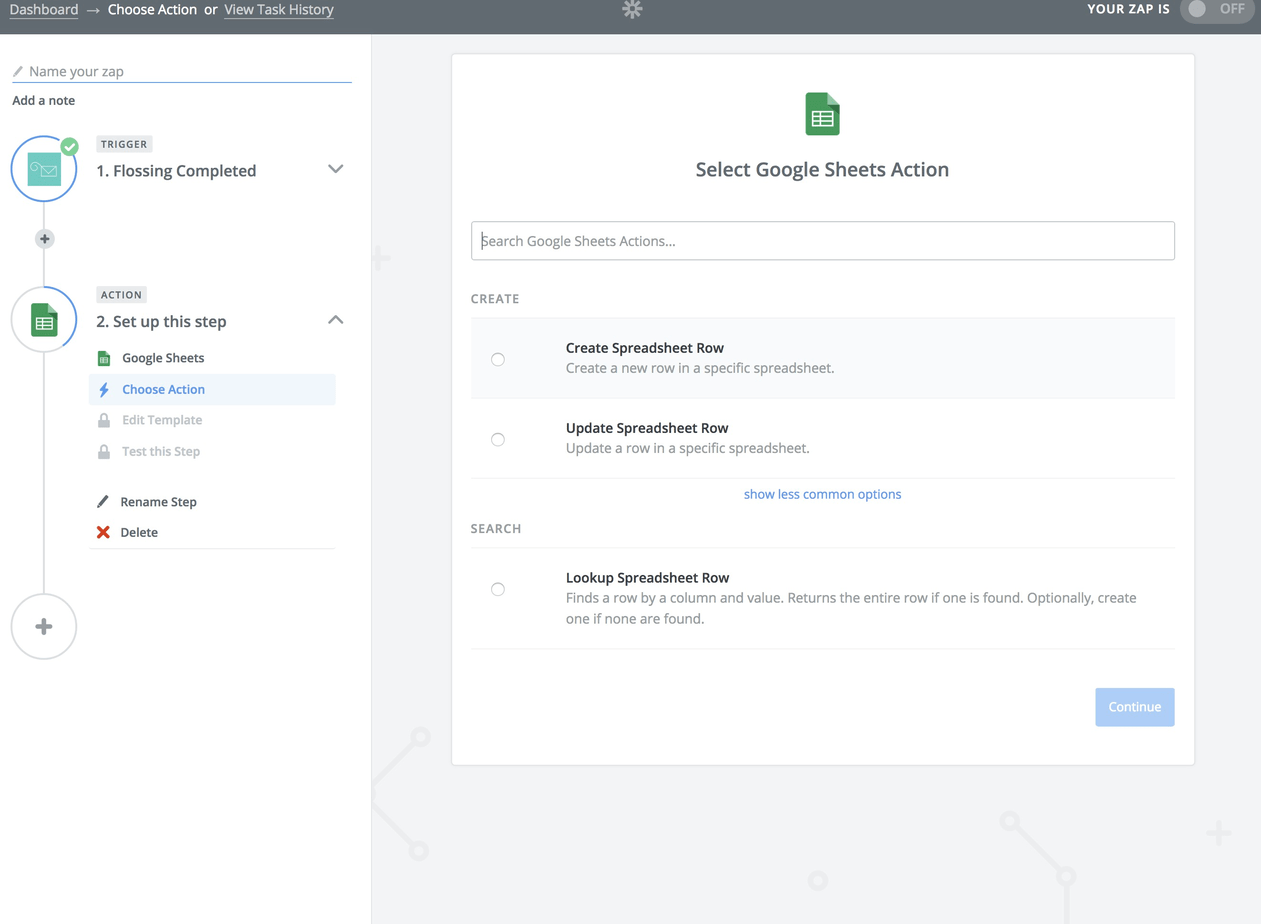Image resolution: width=1261 pixels, height=924 pixels.
Task: Click show less common options link
Action: (822, 494)
